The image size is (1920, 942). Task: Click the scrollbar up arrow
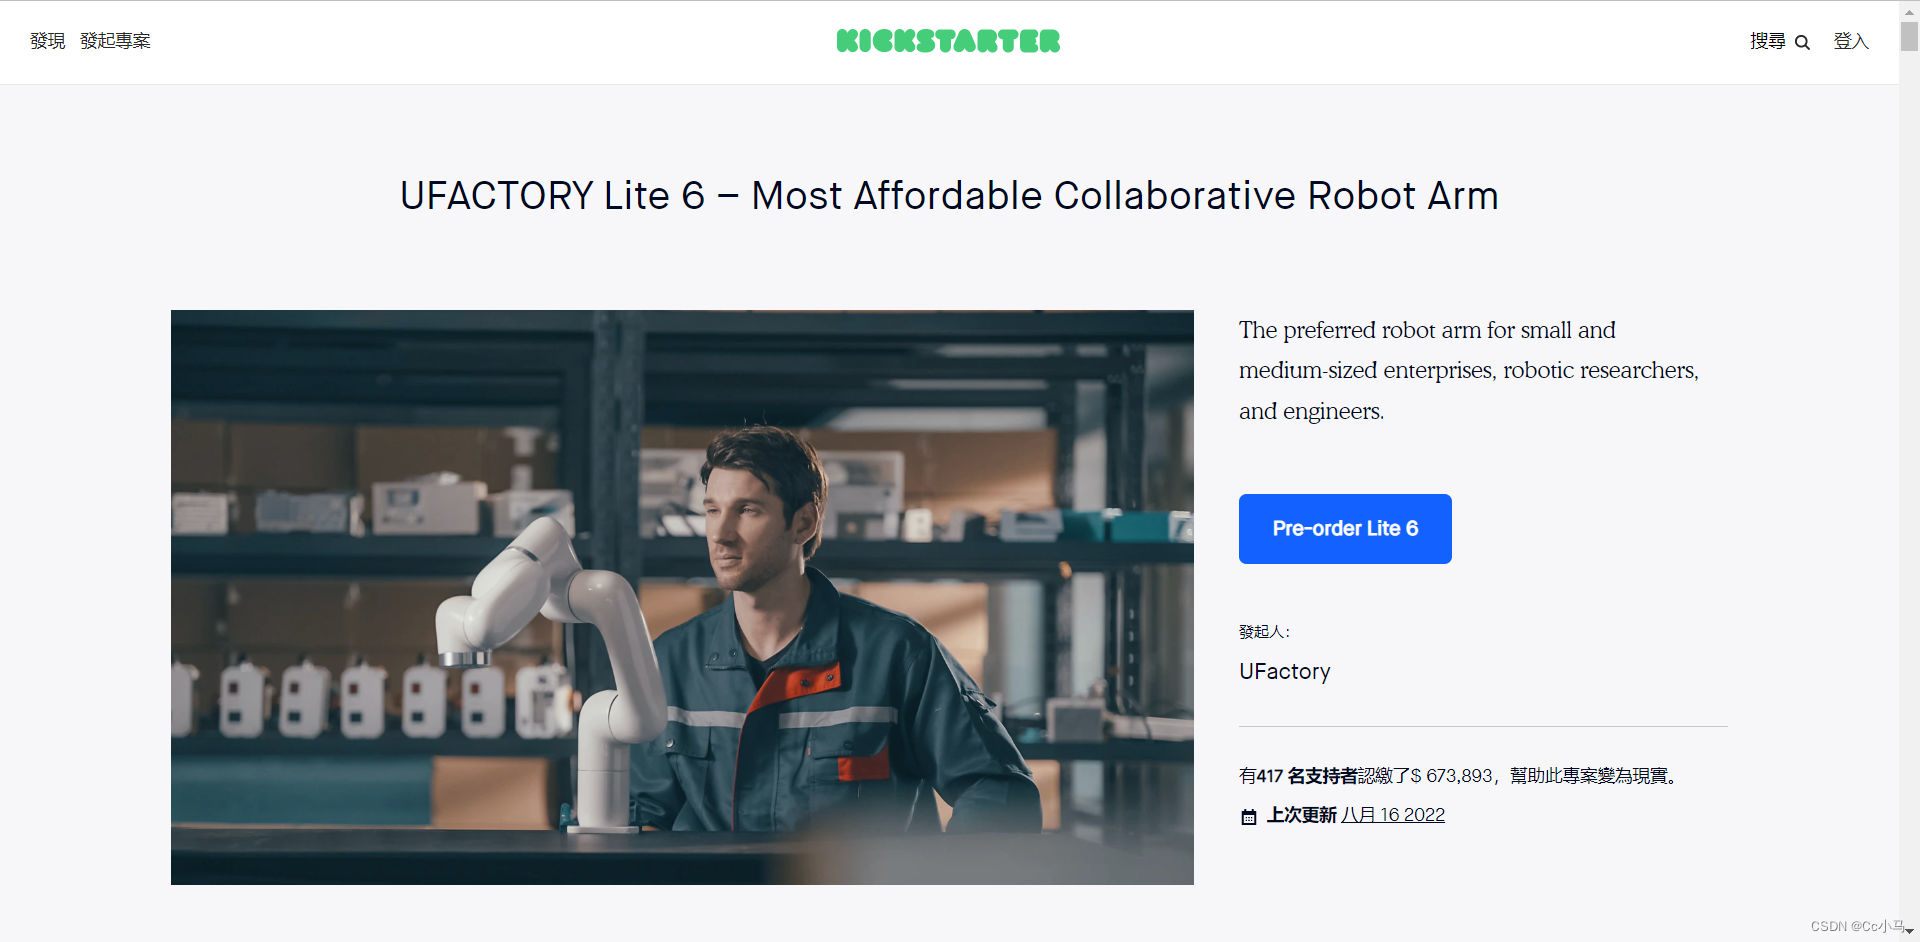click(x=1909, y=10)
